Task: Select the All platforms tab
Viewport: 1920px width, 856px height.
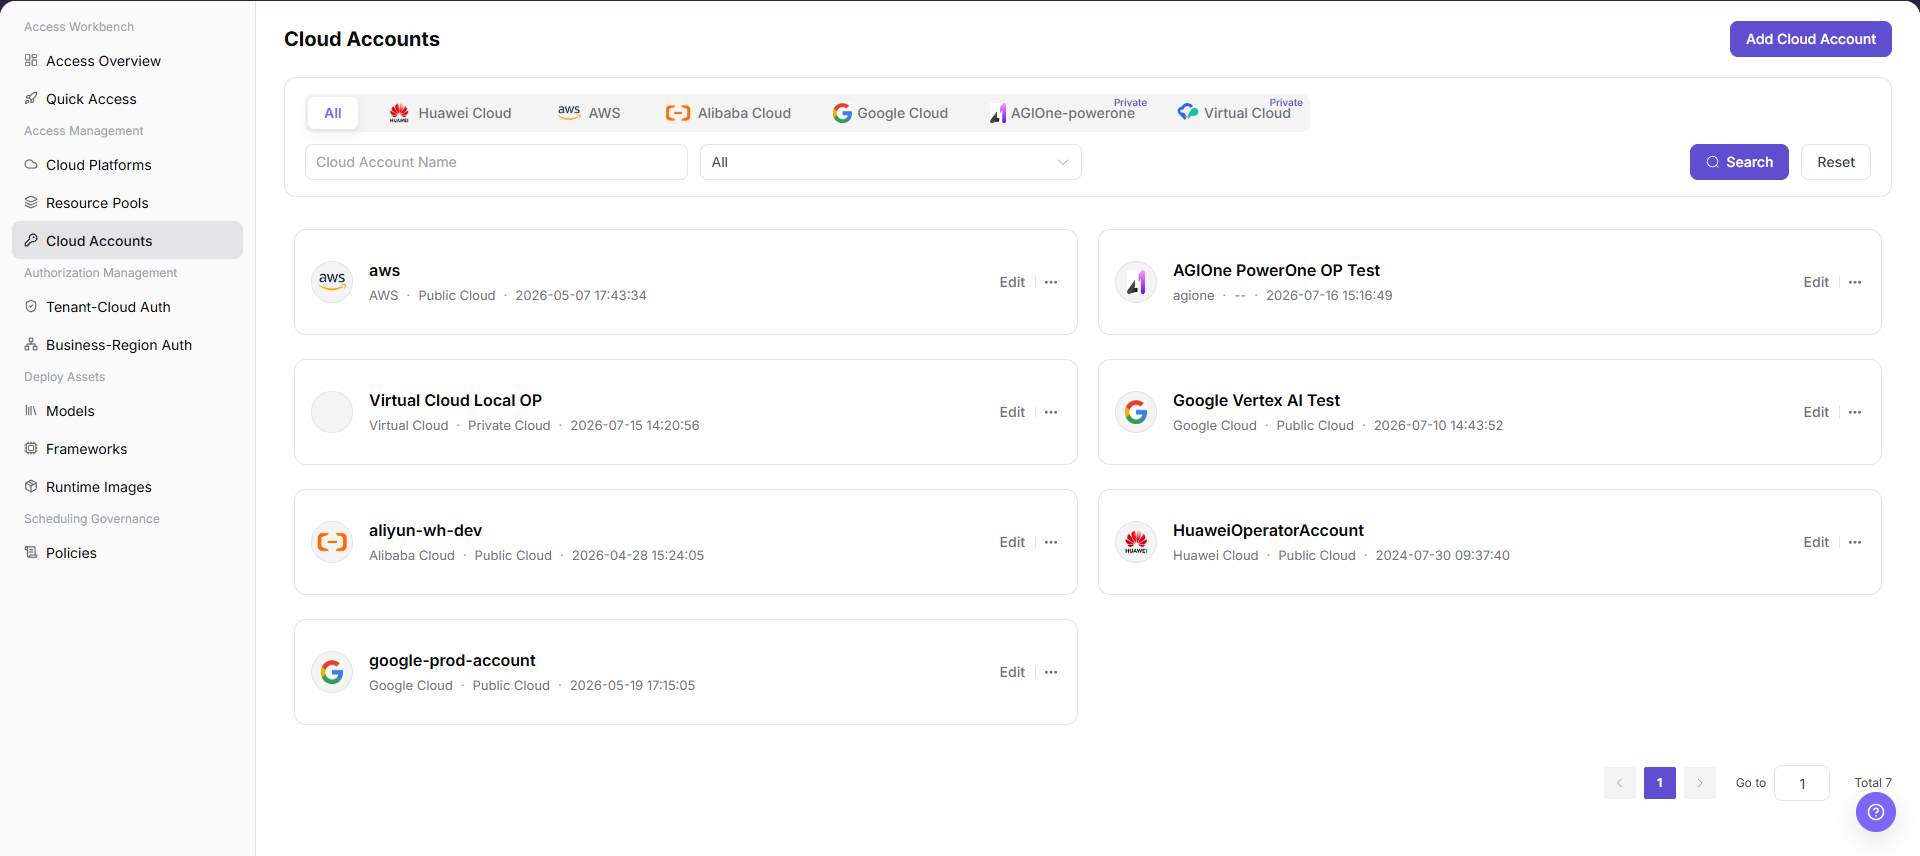Action: click(x=333, y=113)
